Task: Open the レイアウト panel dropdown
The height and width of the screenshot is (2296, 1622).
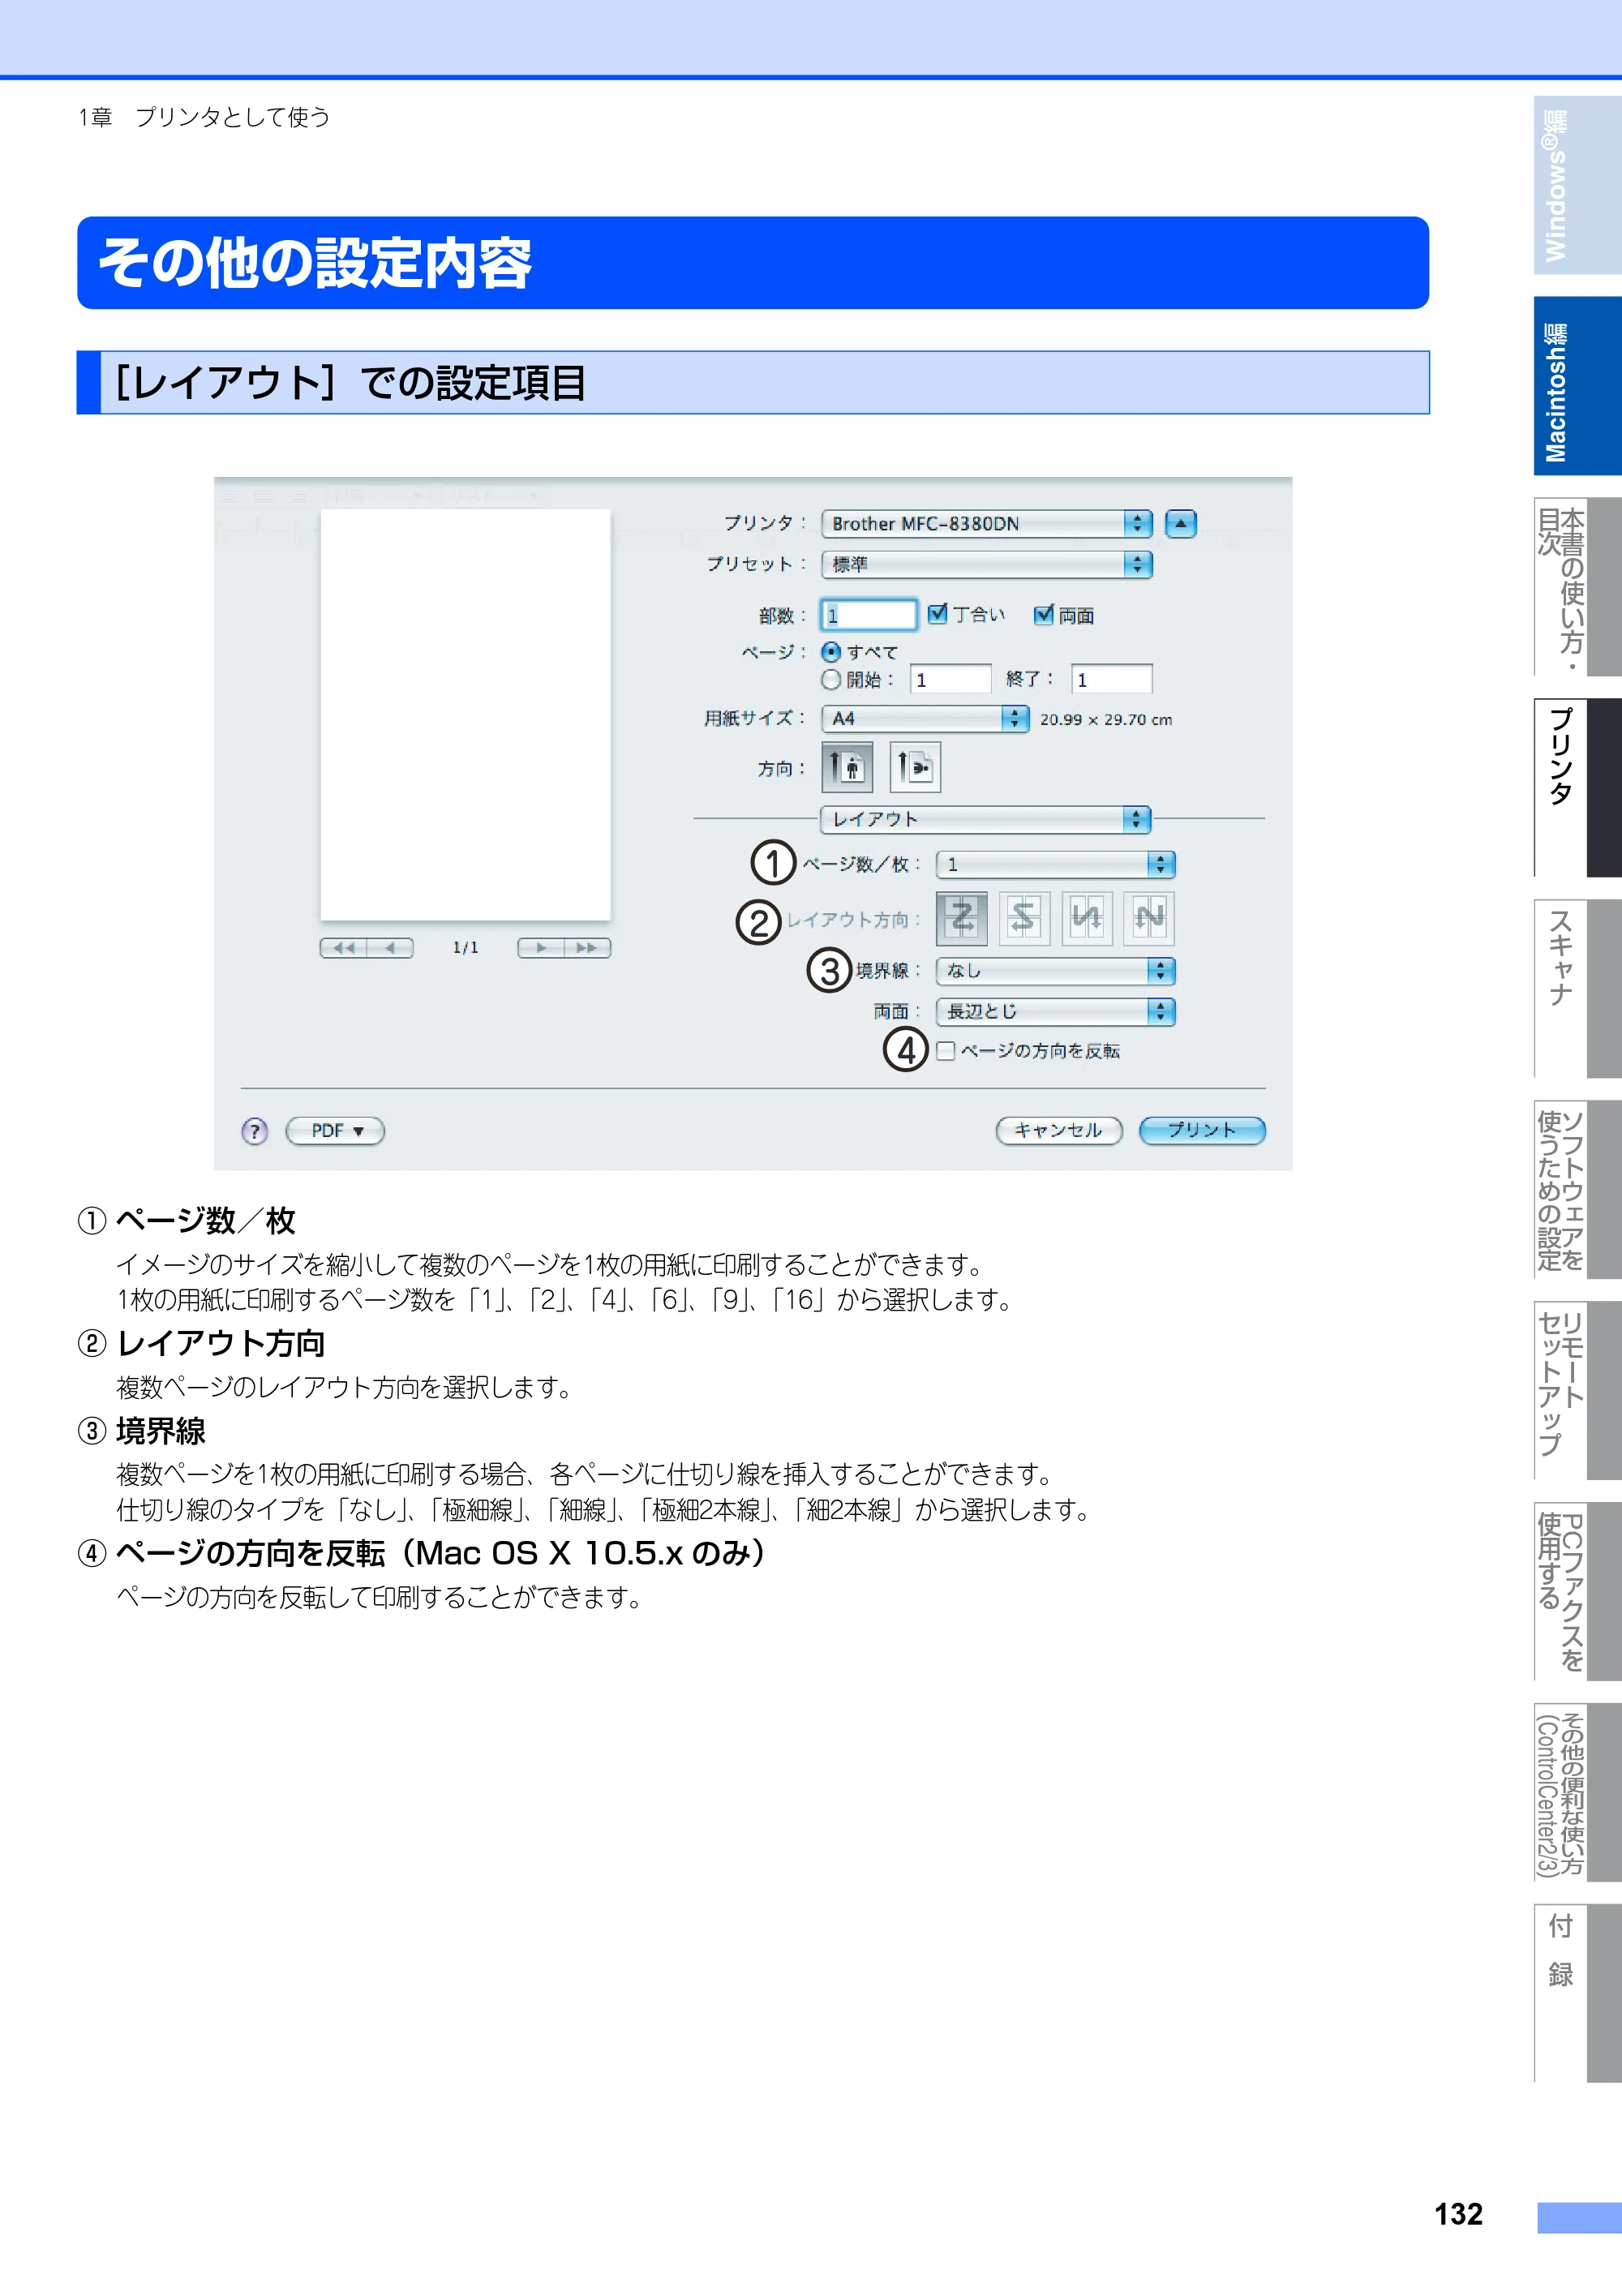Action: click(985, 819)
